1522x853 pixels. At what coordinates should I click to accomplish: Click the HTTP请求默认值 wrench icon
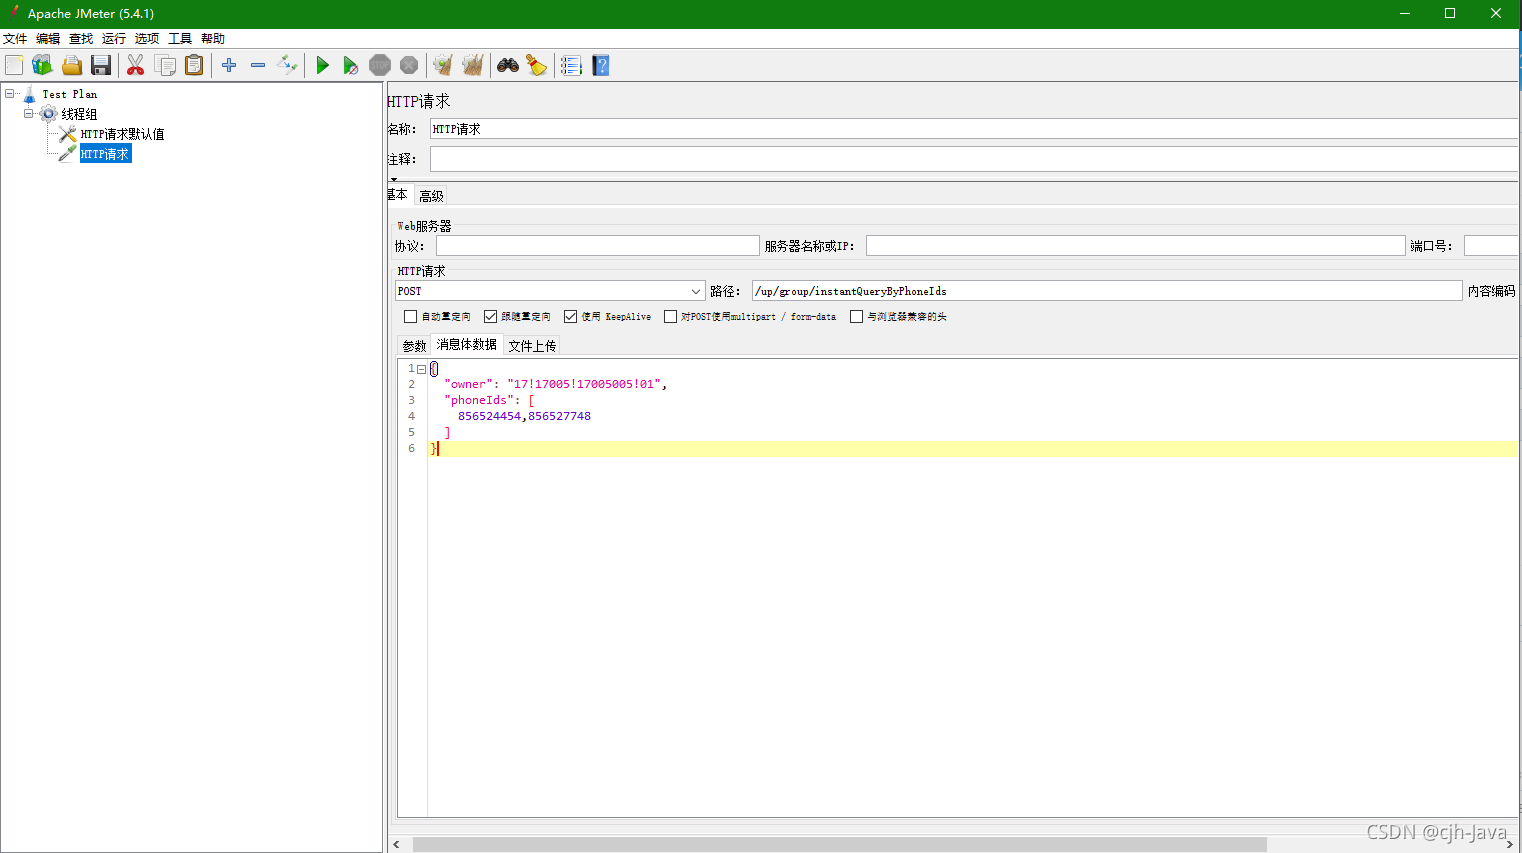(x=68, y=134)
